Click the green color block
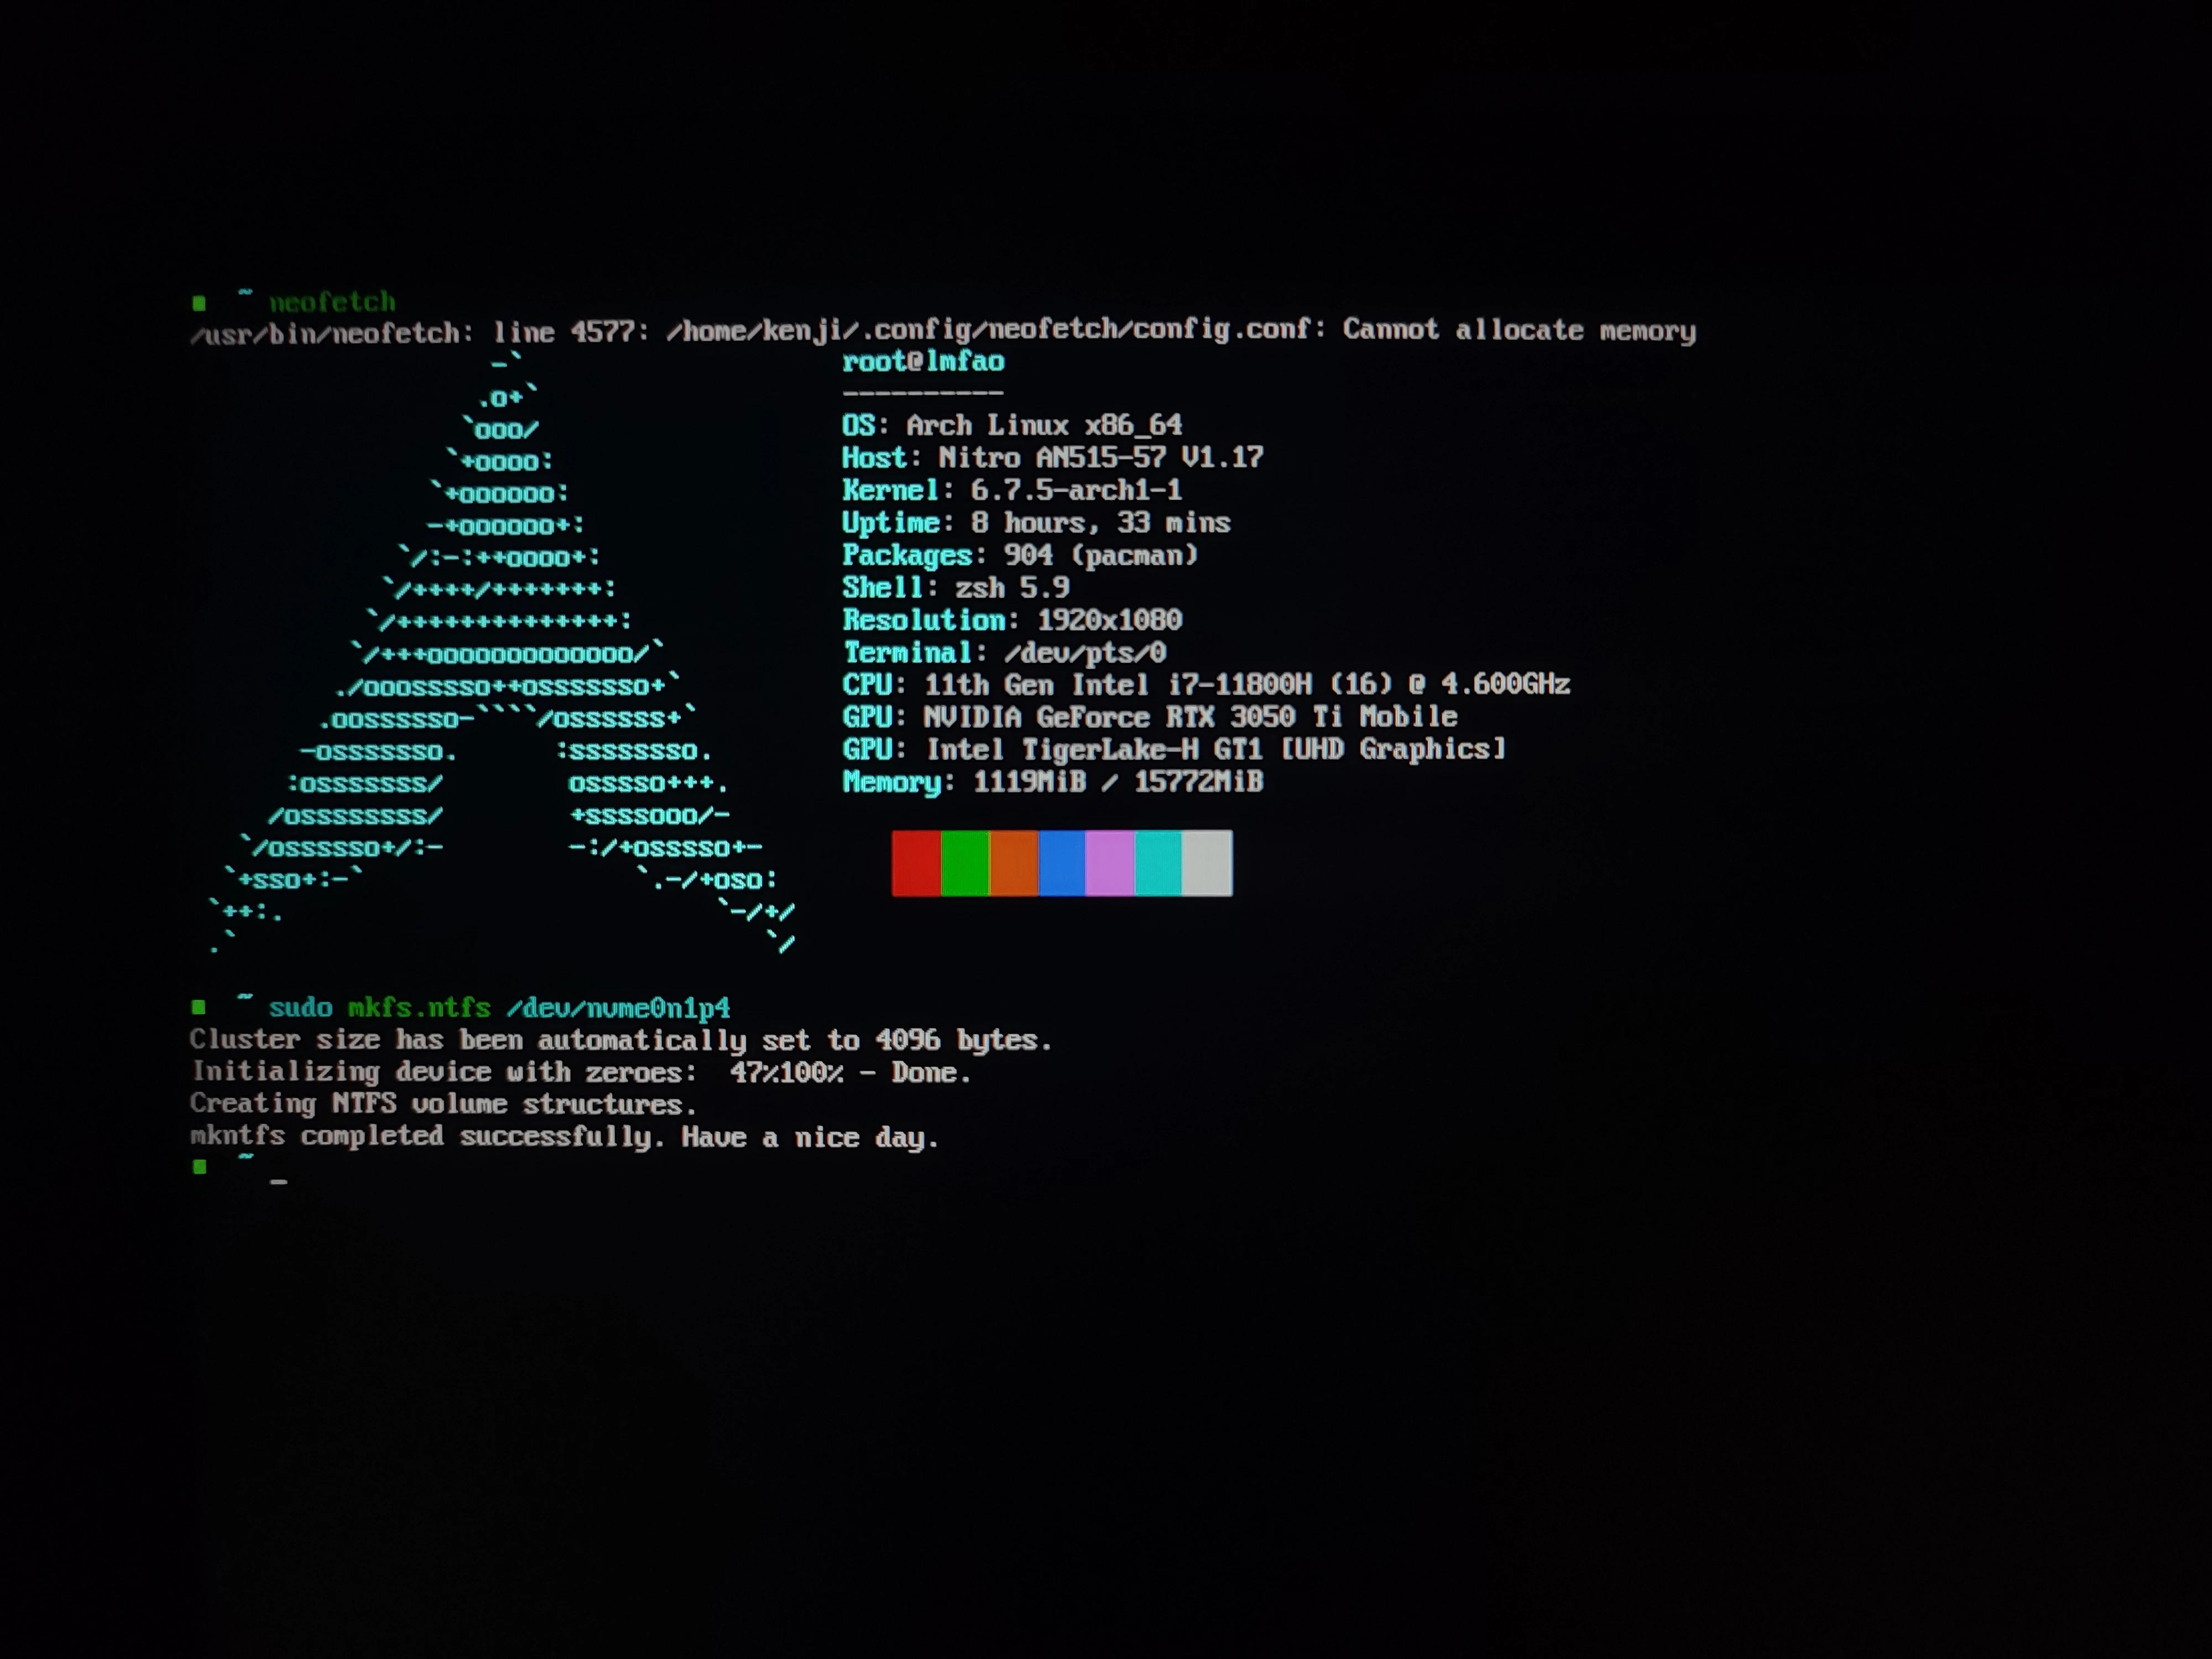This screenshot has width=2212, height=1659. coord(965,863)
